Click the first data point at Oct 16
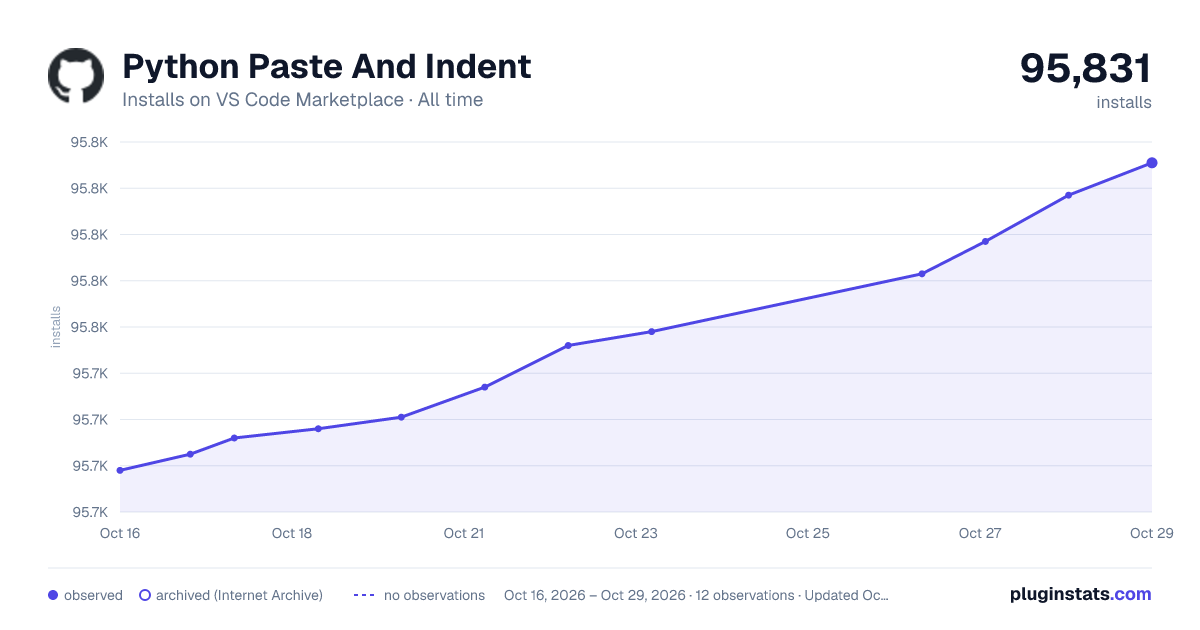Screen dimensions: 1200x630 (120, 470)
